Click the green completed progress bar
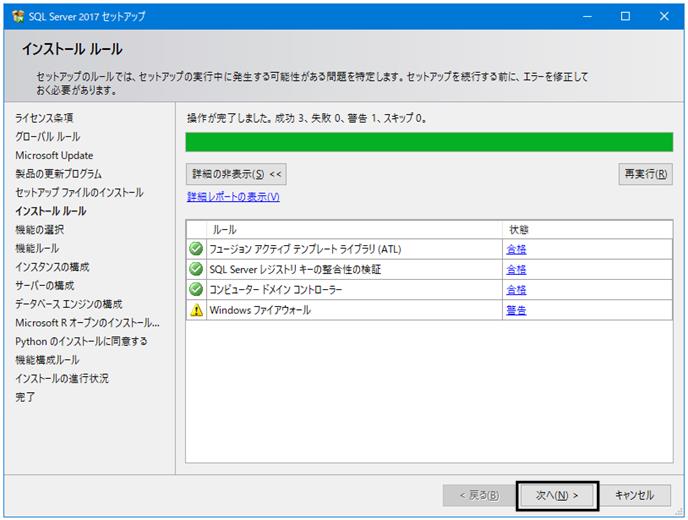The image size is (688, 520). click(429, 142)
